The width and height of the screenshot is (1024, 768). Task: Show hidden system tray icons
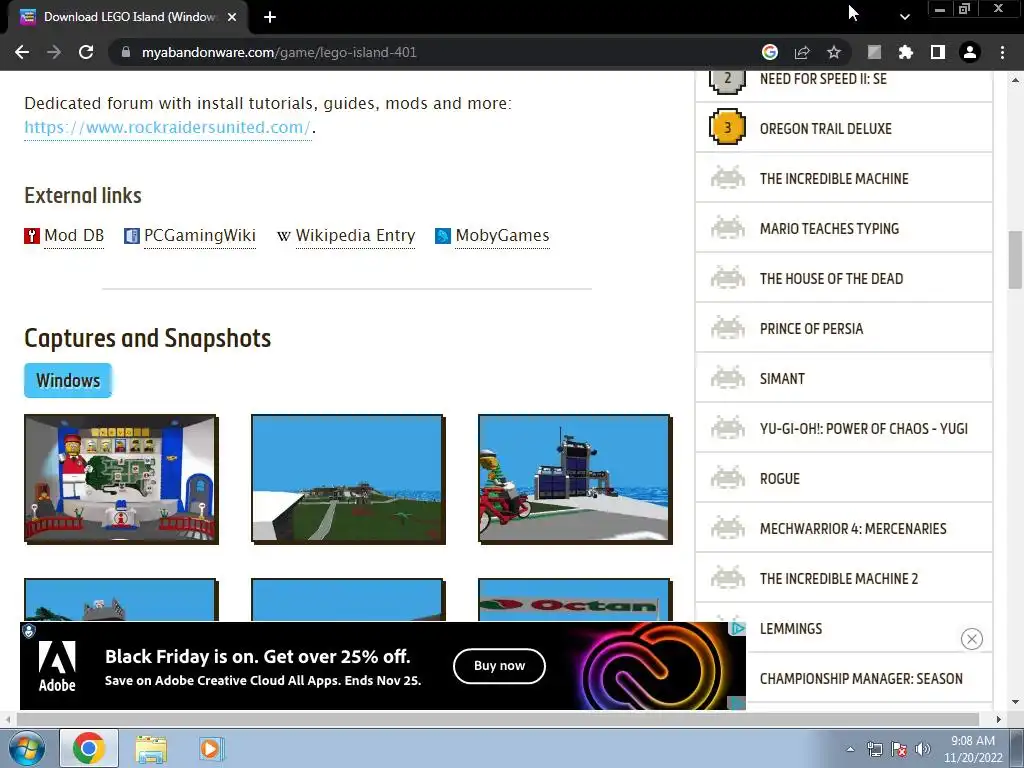(x=850, y=749)
